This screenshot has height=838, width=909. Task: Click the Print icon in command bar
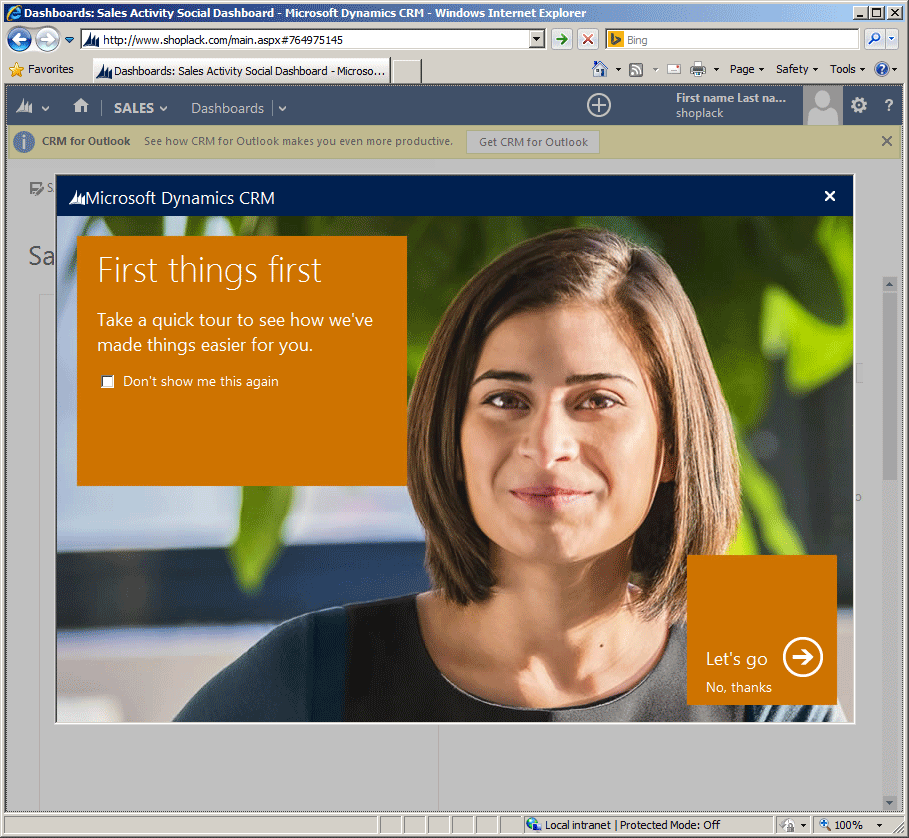pos(698,70)
